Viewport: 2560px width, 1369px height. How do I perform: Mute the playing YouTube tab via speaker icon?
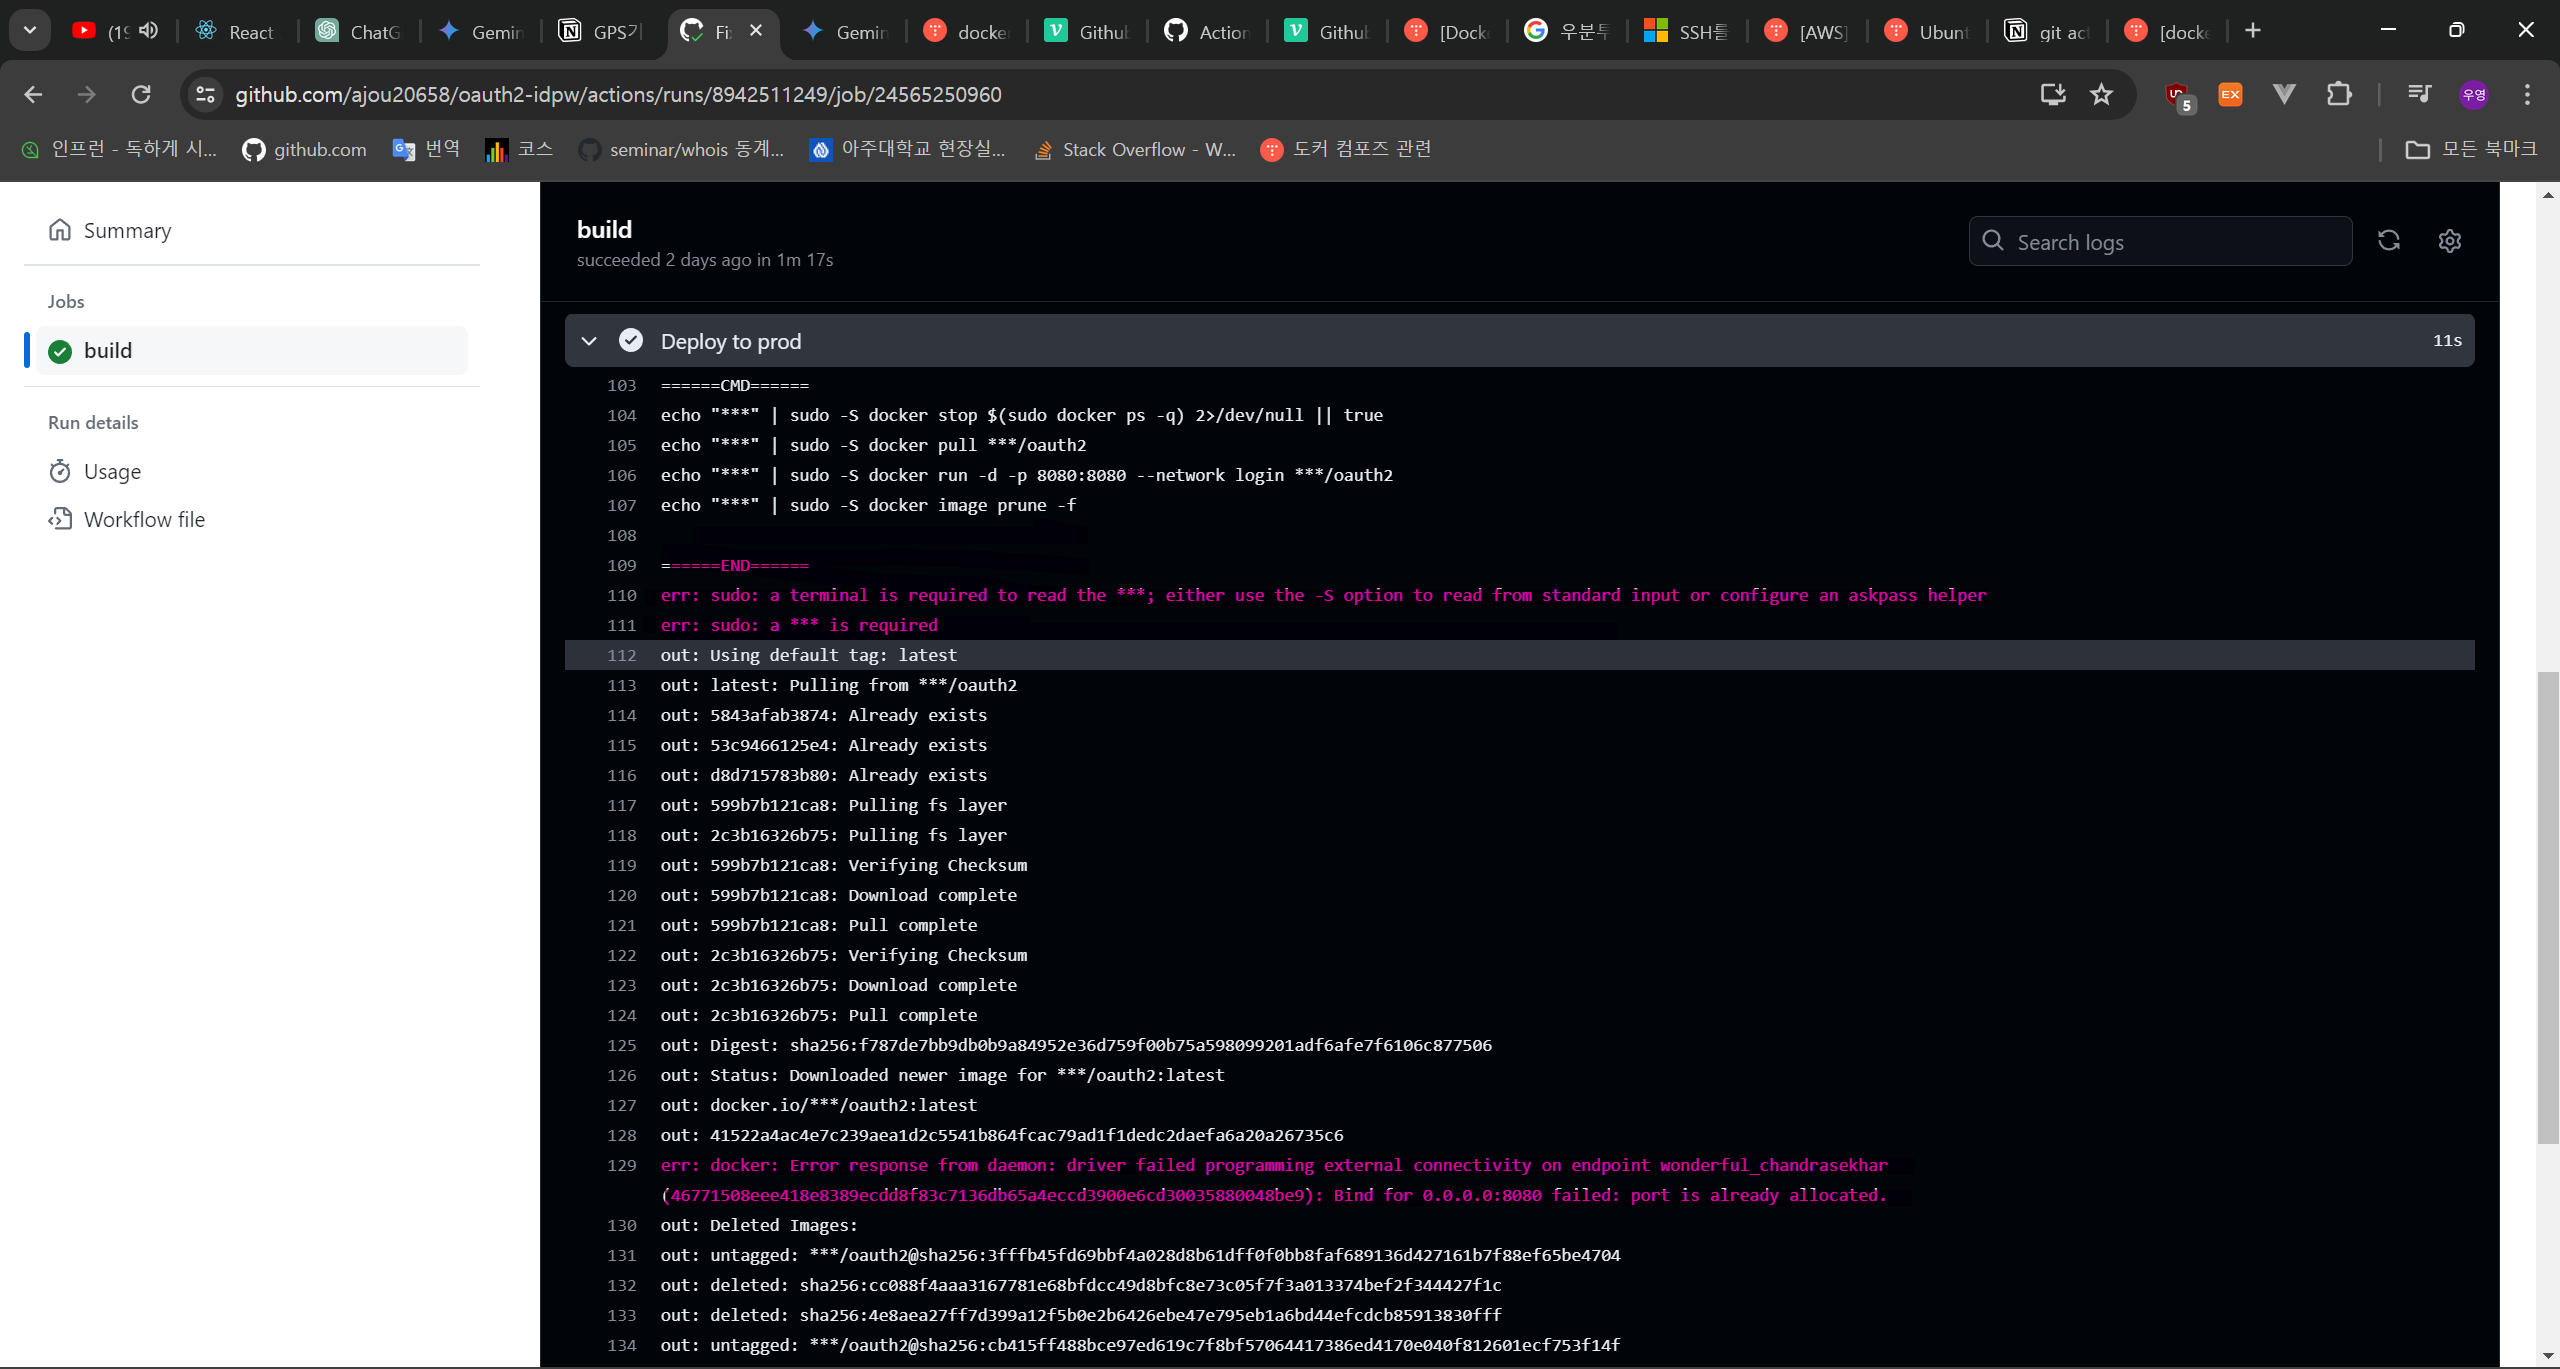[148, 30]
